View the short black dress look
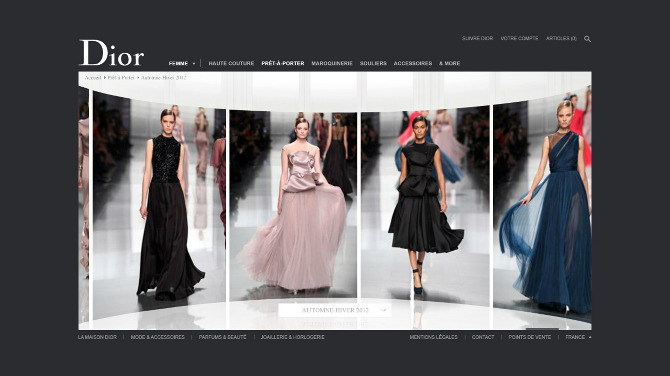670x376 pixels. (425, 205)
